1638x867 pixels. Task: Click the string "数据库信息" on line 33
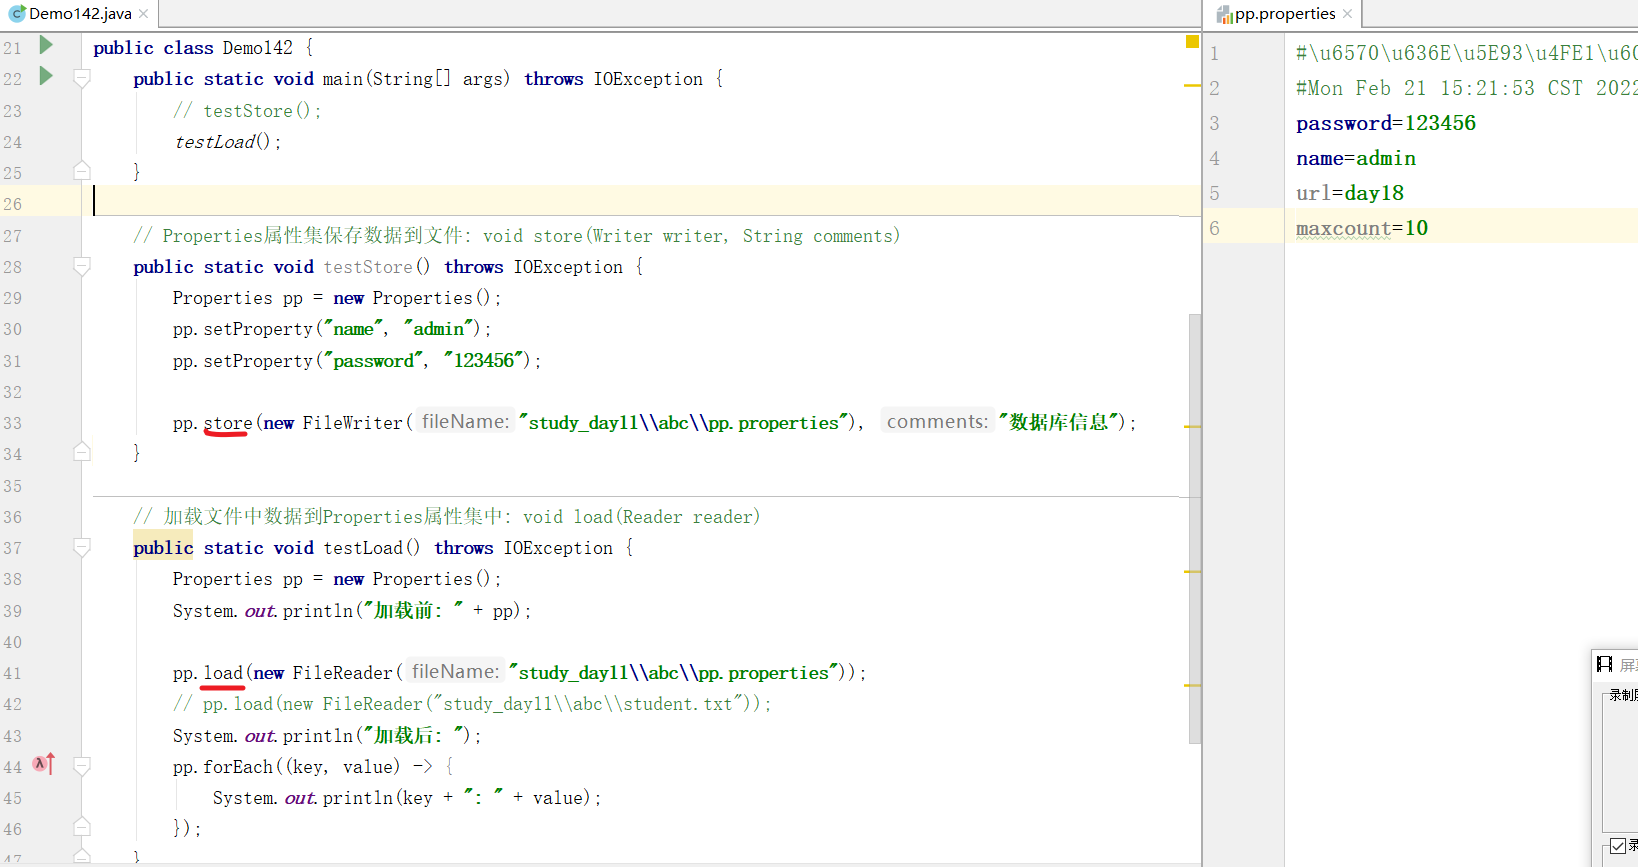(x=1059, y=423)
